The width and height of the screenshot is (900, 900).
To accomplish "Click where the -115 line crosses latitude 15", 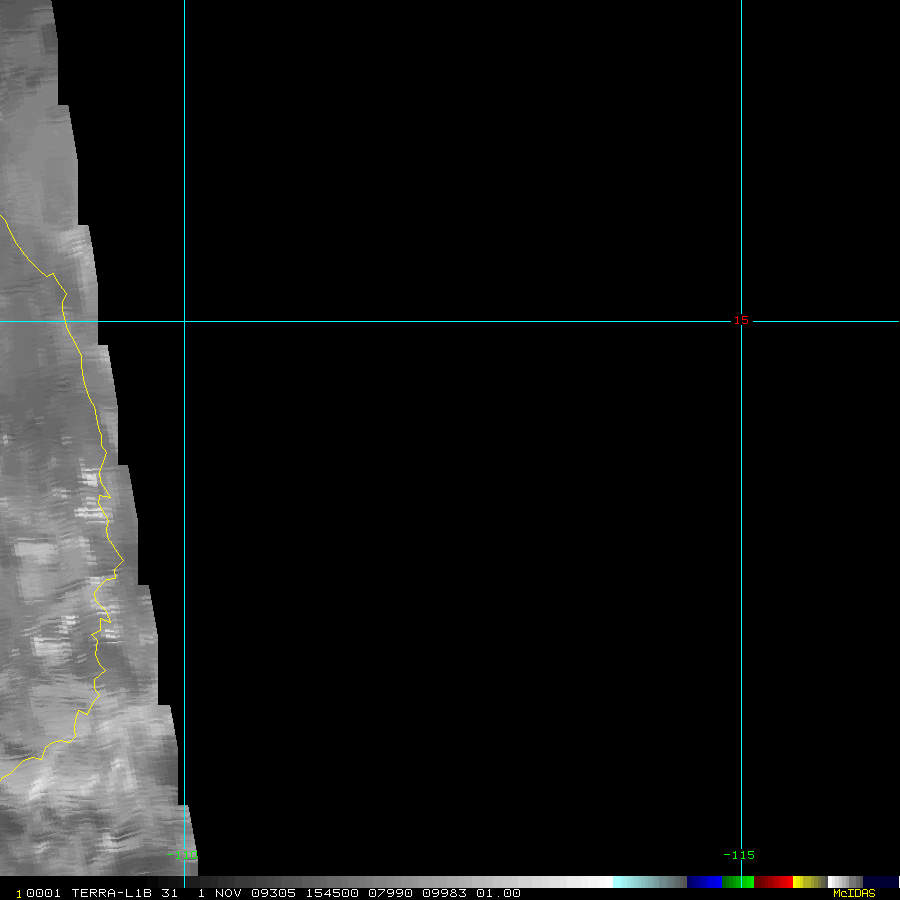I will pos(741,321).
